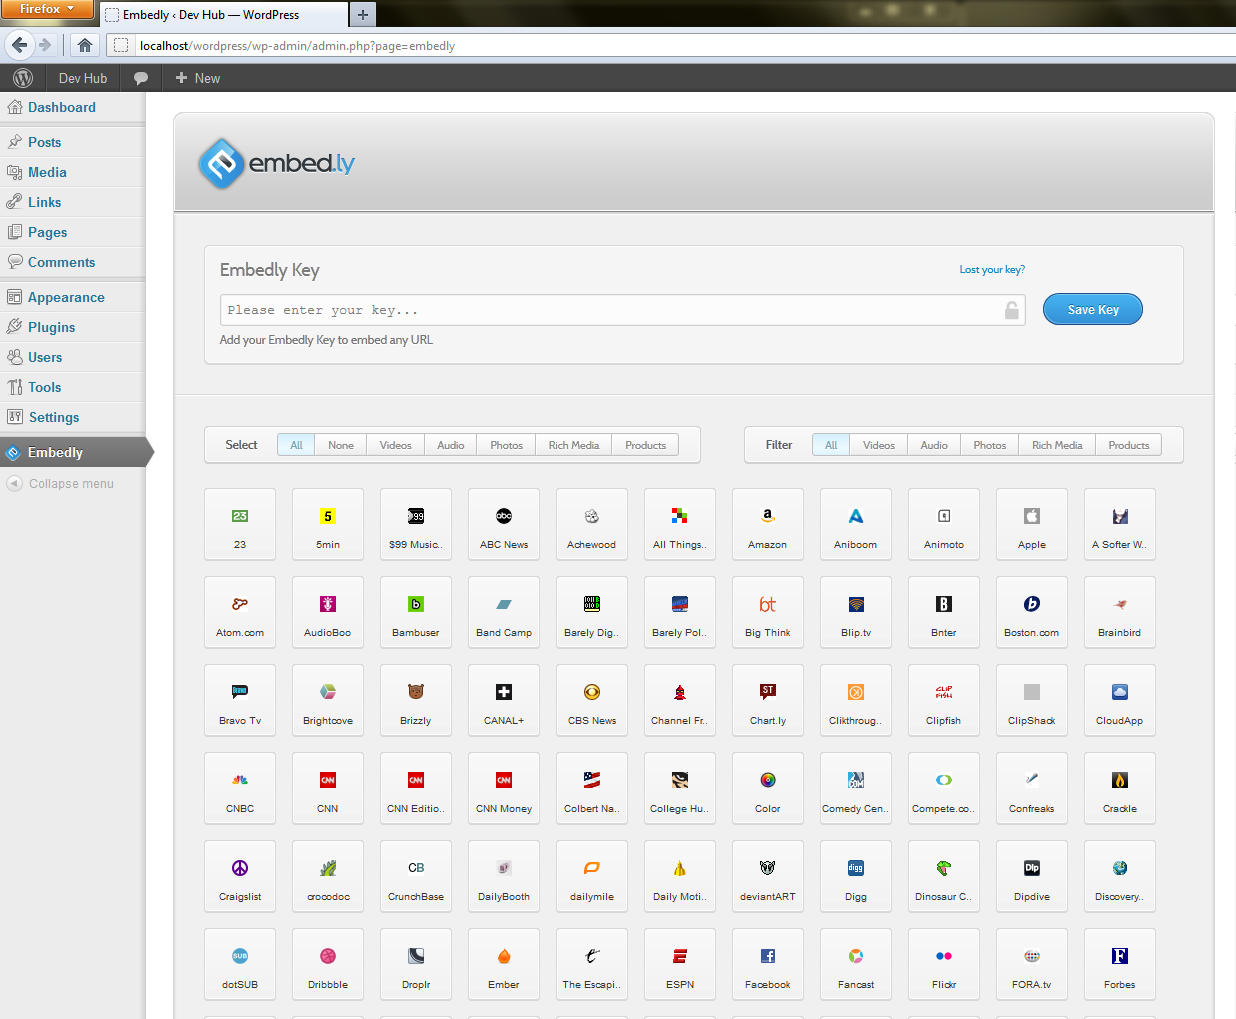Toggle the Droplr service tile
This screenshot has width=1236, height=1019.
(416, 964)
